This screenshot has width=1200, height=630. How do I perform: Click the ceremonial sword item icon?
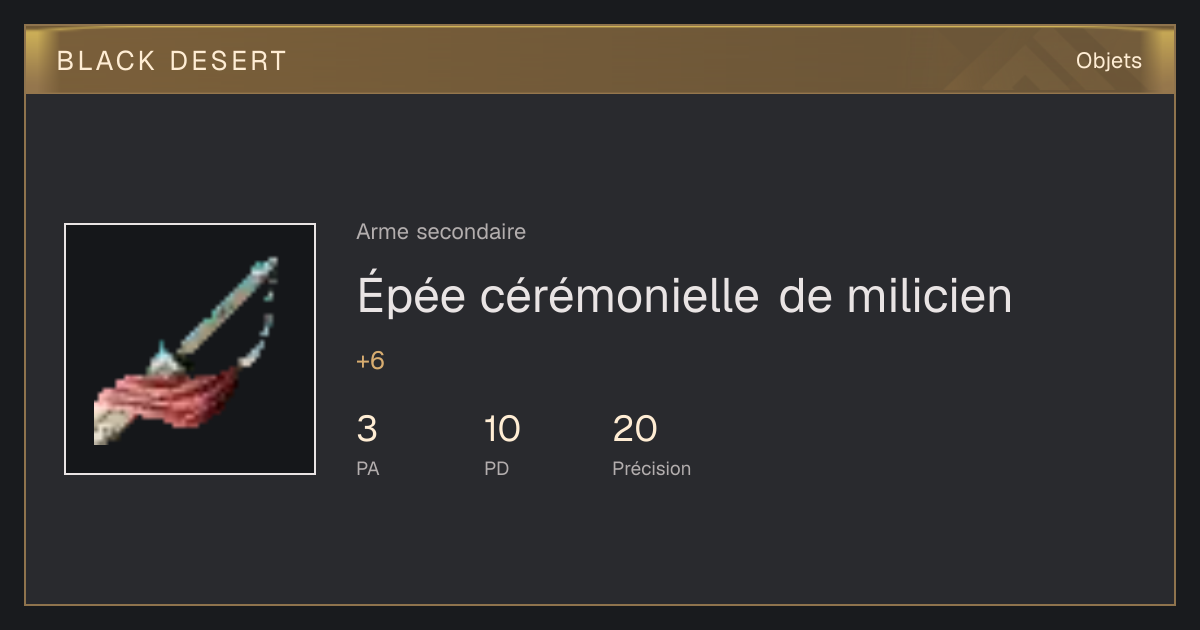[x=190, y=349]
